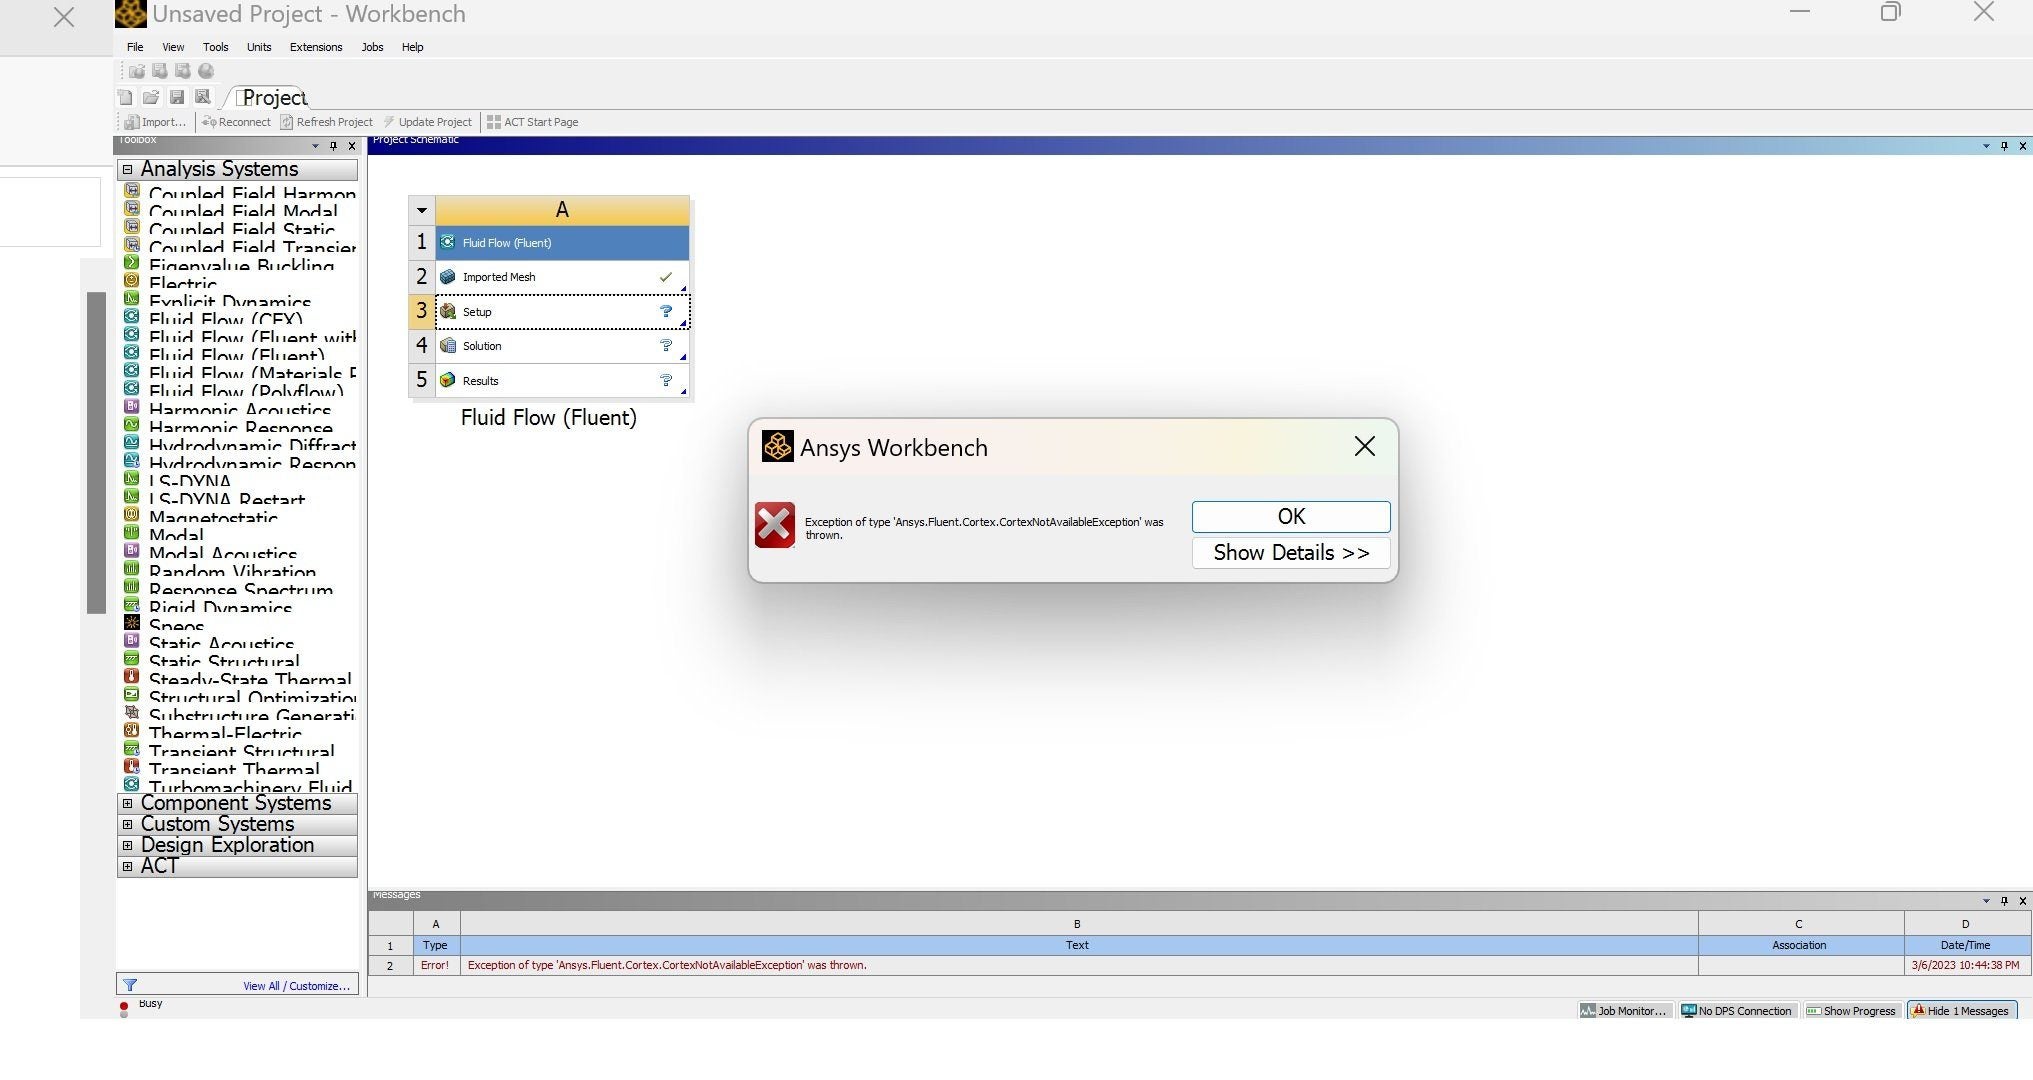This screenshot has height=1080, width=2033.
Task: Select Harmonic Acoustics in the toolbox
Action: [240, 409]
